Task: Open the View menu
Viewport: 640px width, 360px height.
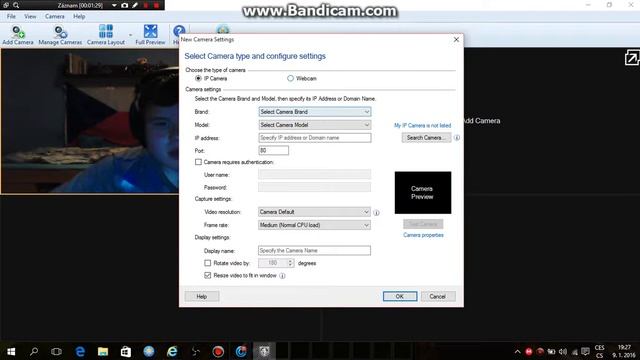Action: tap(30, 16)
